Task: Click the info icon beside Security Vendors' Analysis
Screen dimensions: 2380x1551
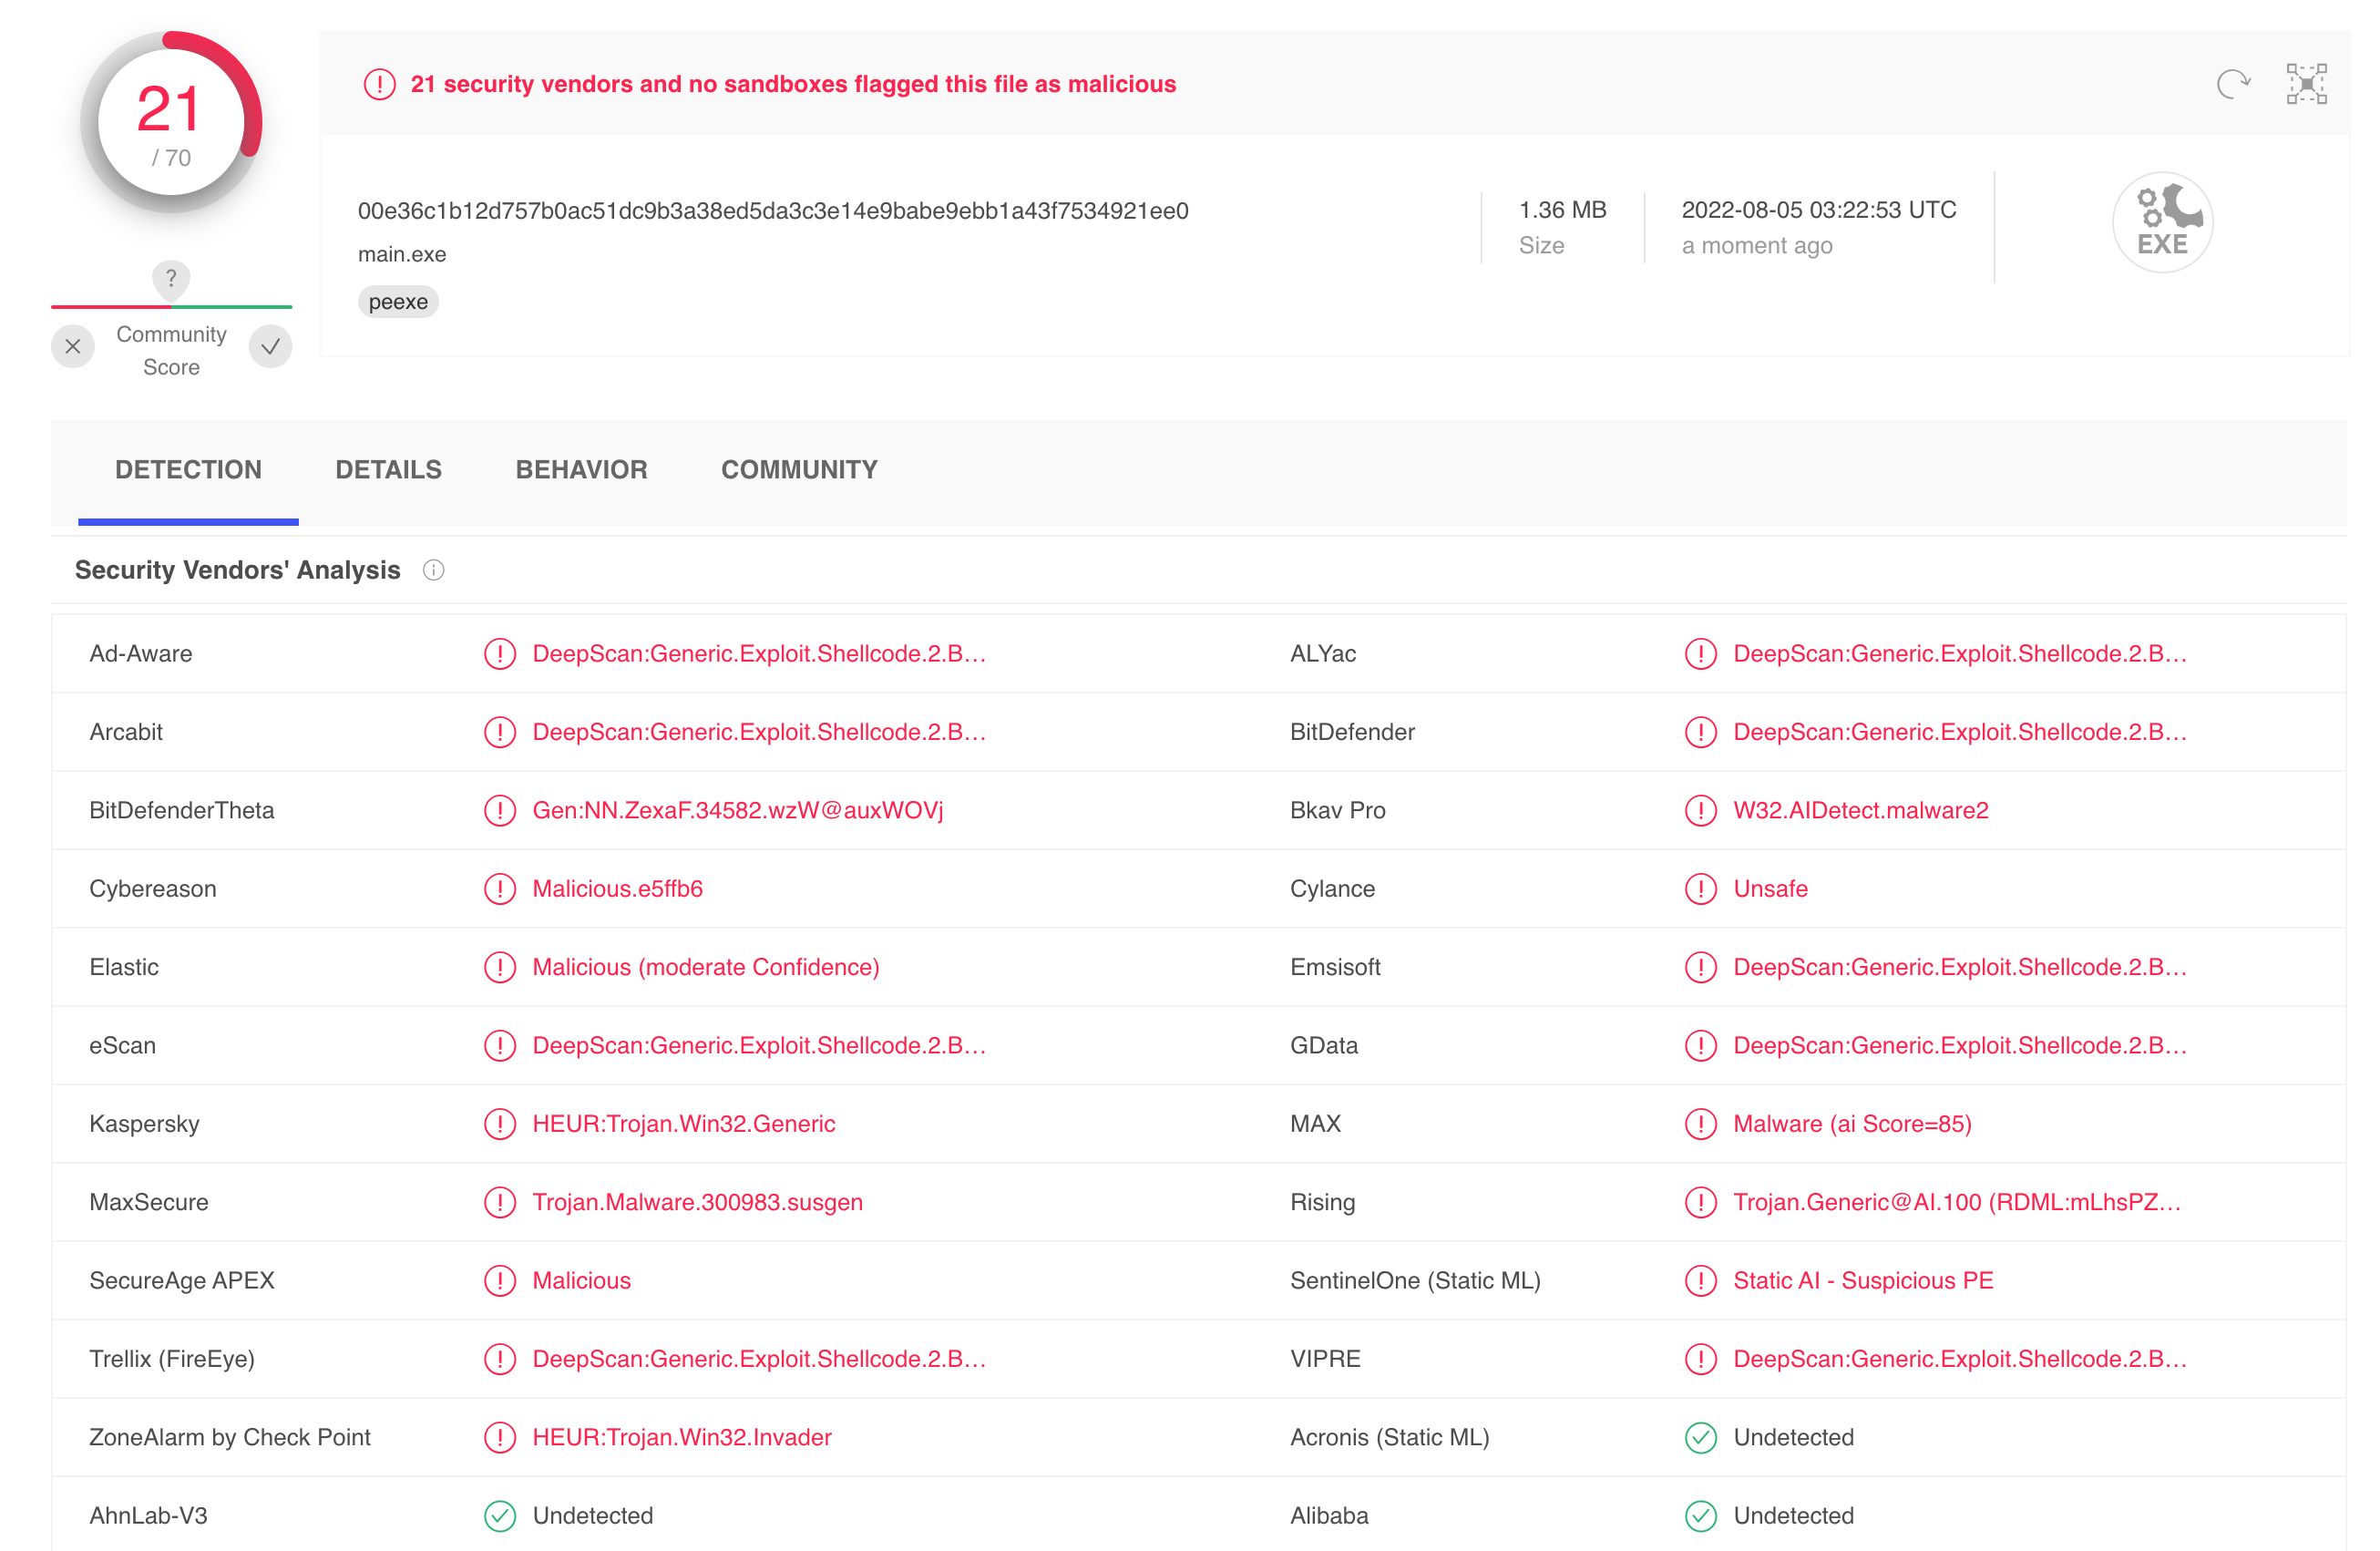Action: pyautogui.click(x=433, y=570)
